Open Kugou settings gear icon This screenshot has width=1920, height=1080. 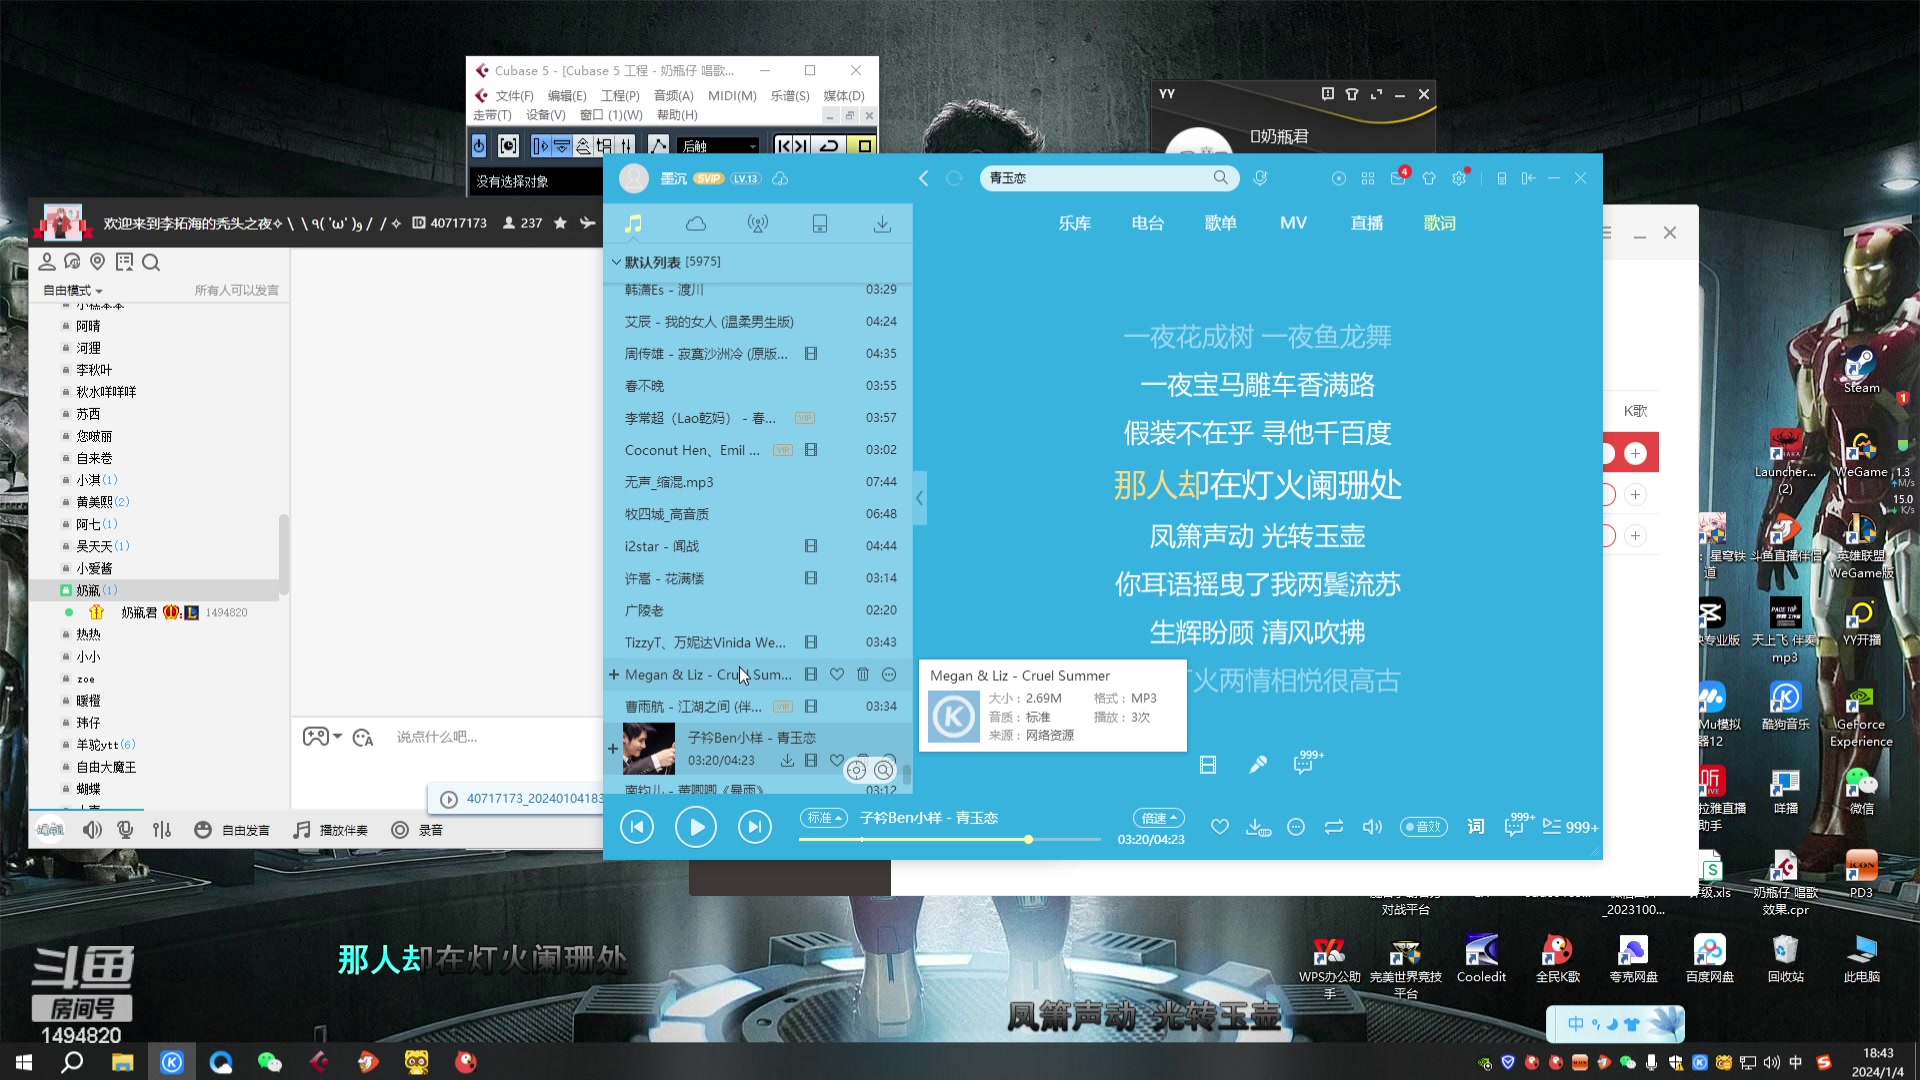(1459, 178)
